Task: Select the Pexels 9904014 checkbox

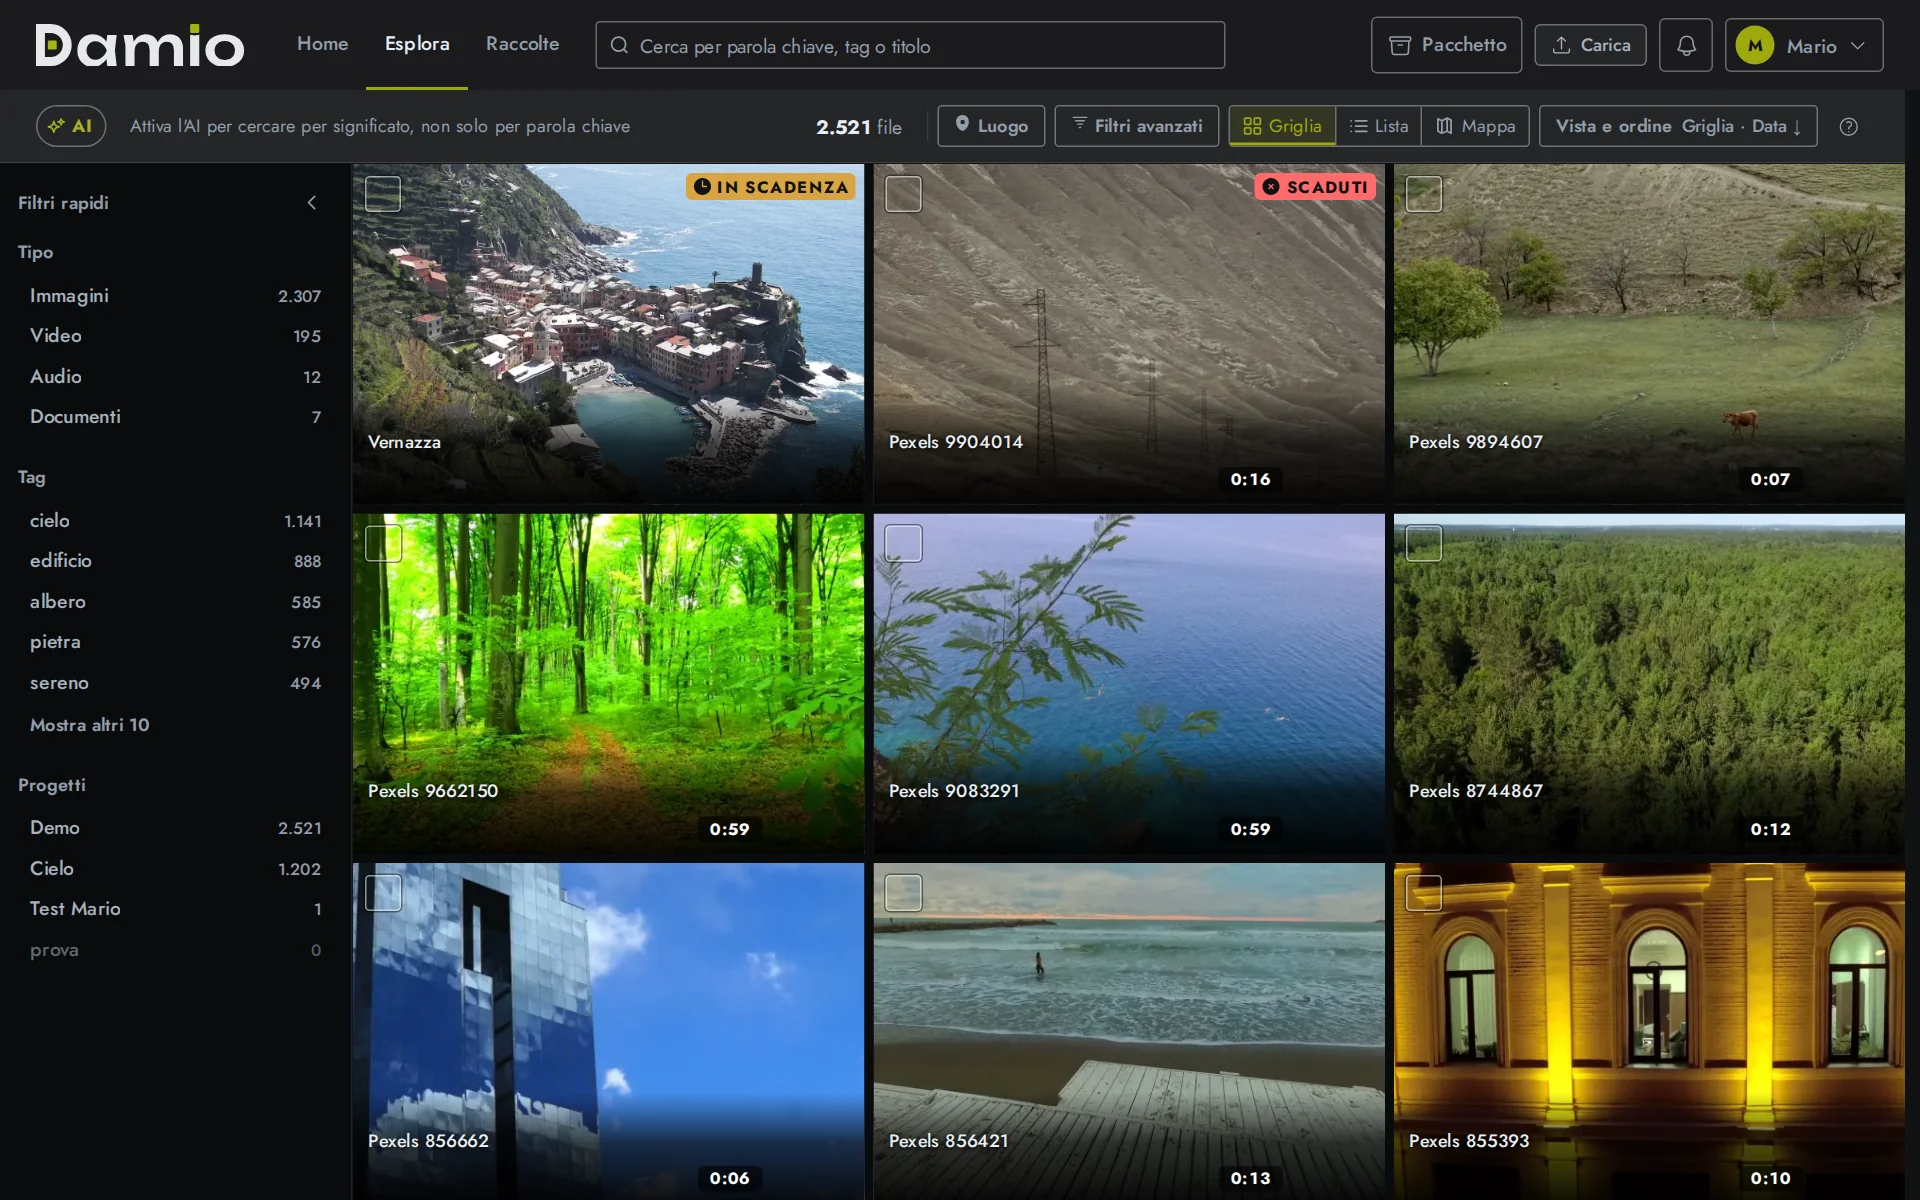Action: click(x=903, y=194)
